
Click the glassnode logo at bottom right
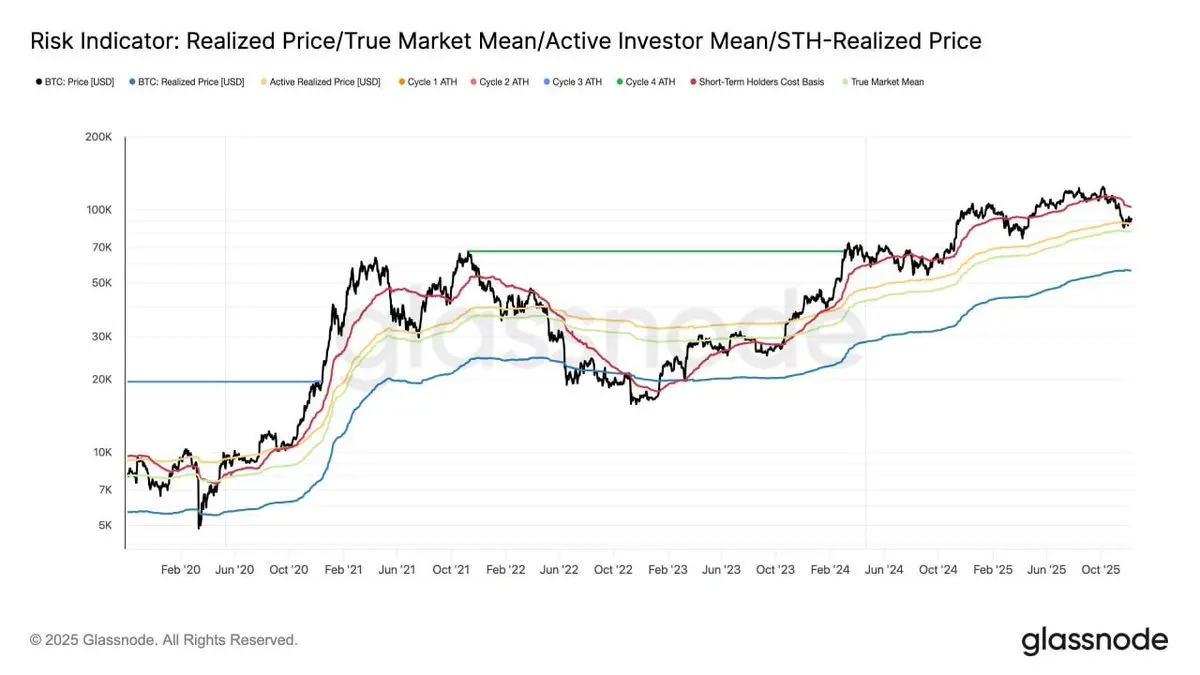[1094, 640]
